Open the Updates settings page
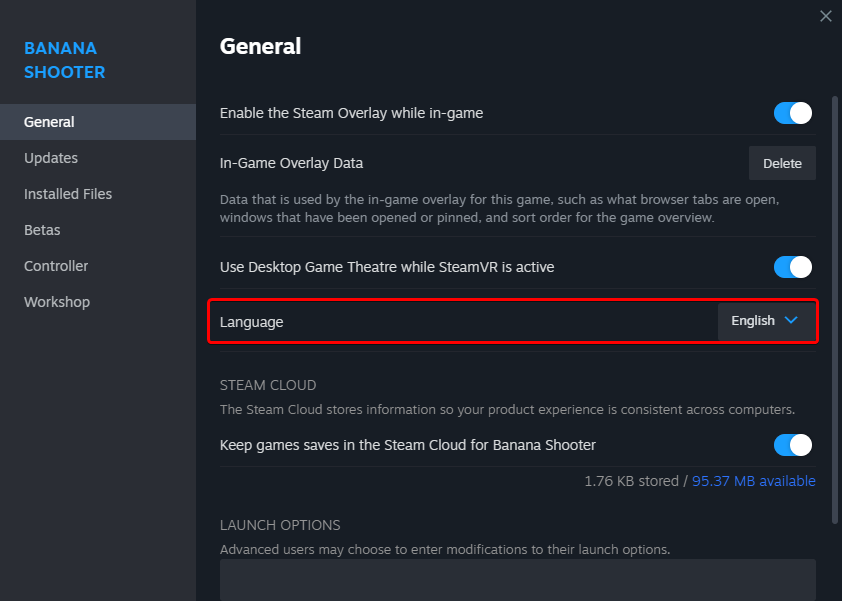Image resolution: width=842 pixels, height=601 pixels. (51, 158)
